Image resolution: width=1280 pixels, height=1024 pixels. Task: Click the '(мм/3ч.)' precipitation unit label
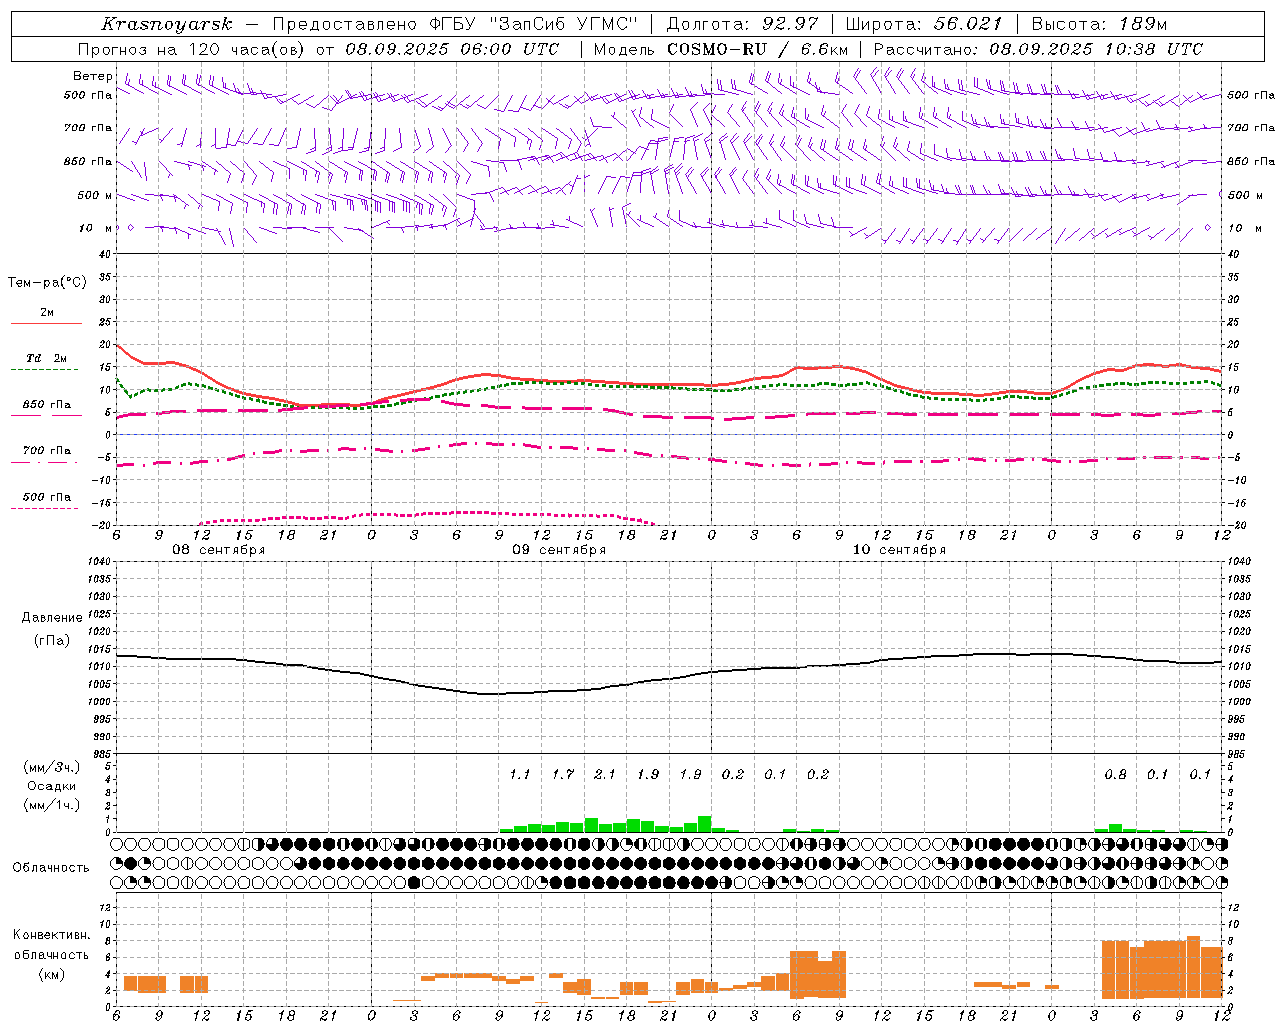[x=51, y=767]
